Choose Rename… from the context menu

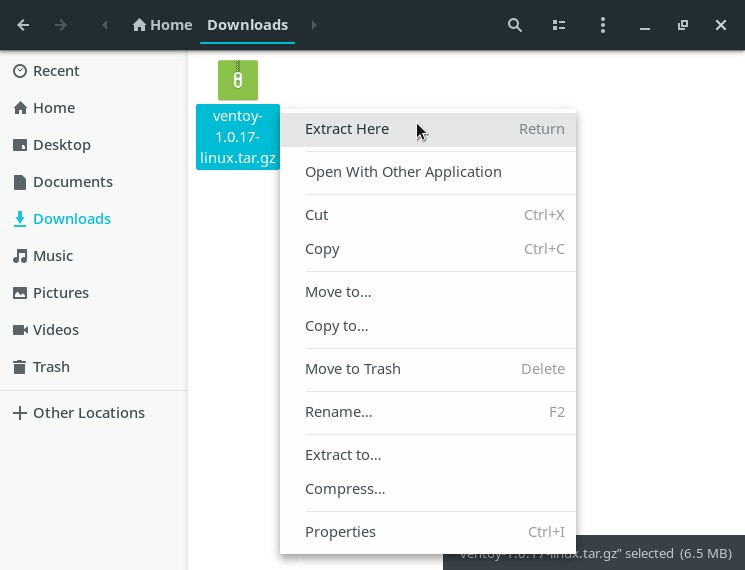click(x=428, y=412)
